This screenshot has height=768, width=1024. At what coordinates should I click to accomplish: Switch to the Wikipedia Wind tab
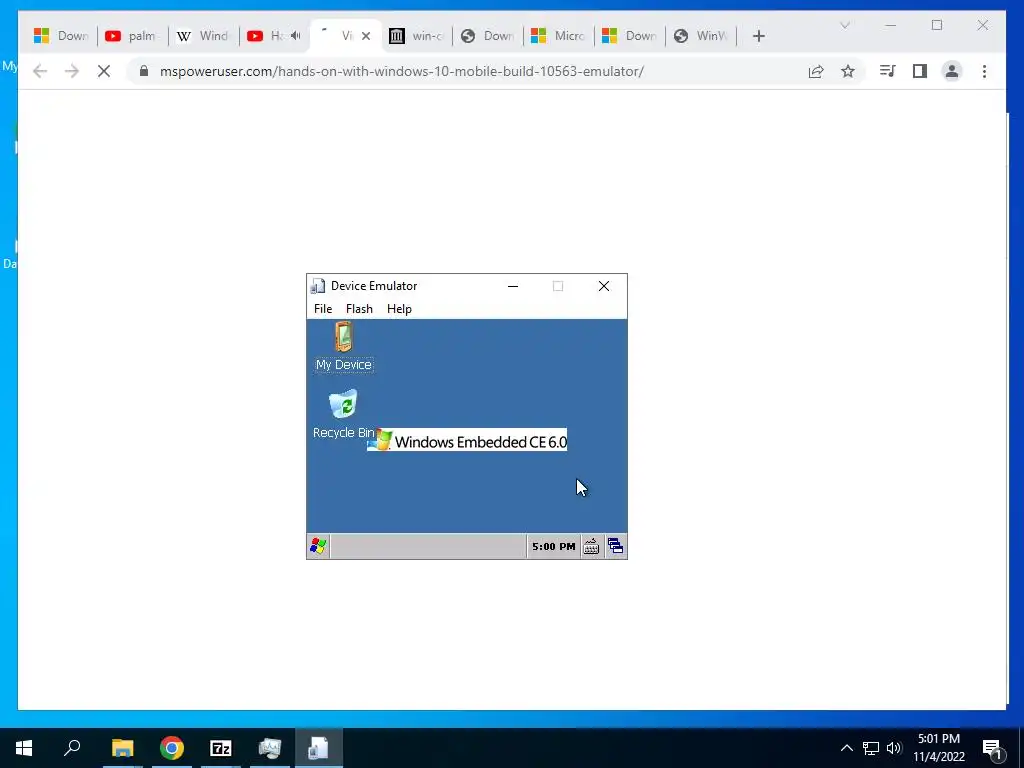tap(204, 36)
